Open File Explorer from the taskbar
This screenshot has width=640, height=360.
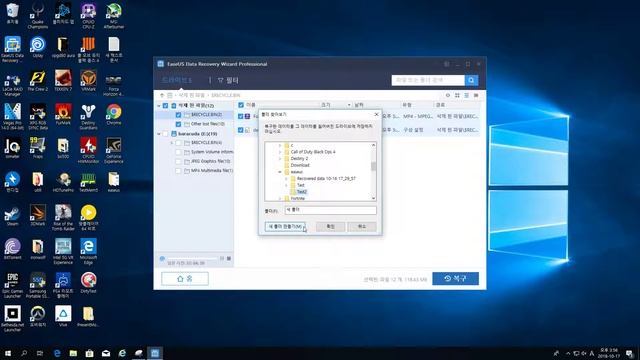[x=73, y=353]
